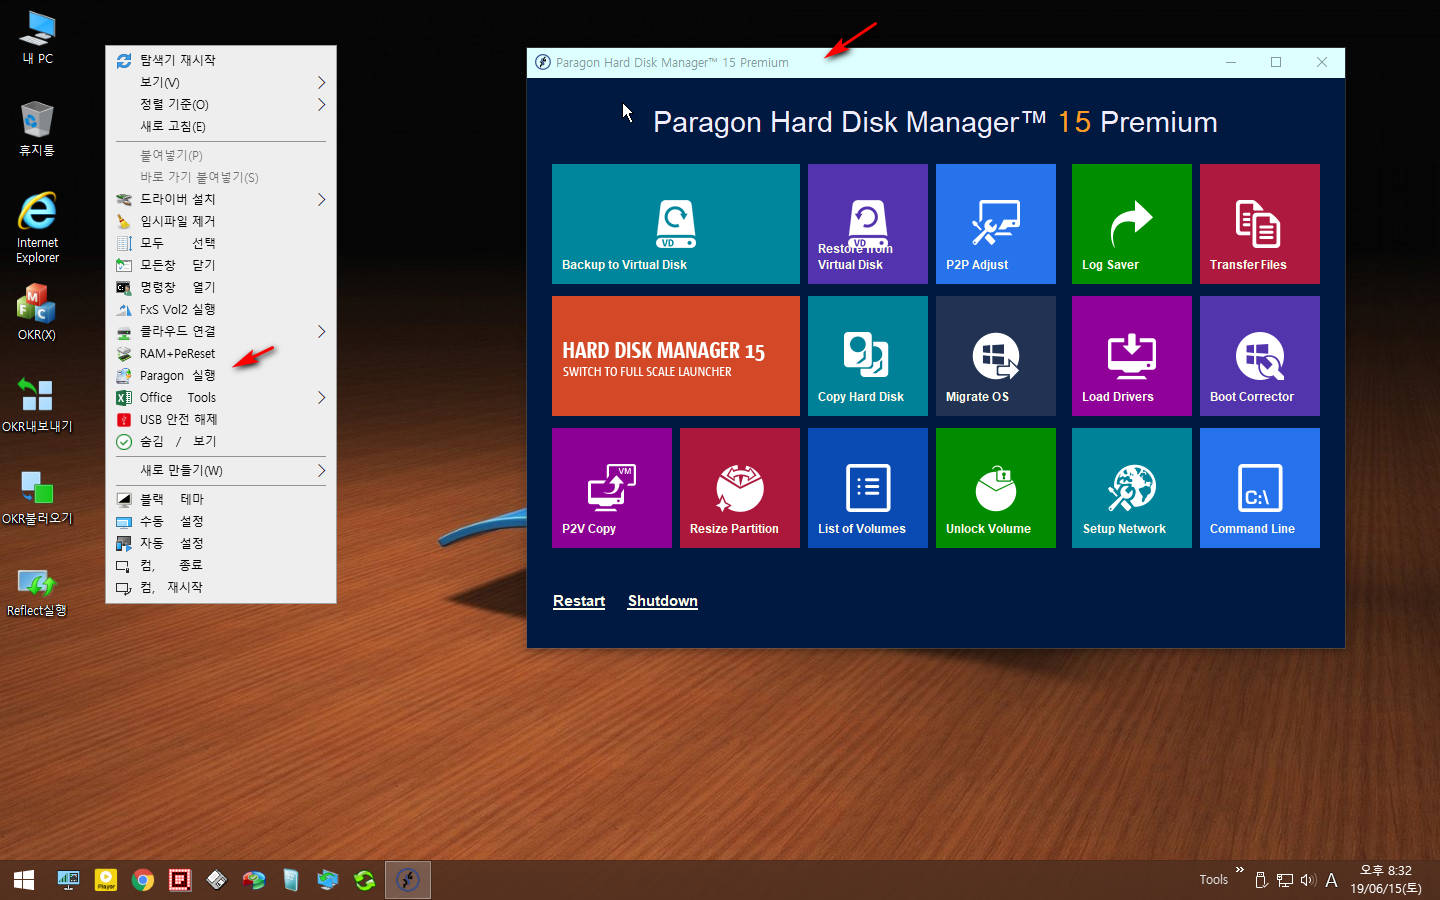Select FxS Vol2 실행 menu entry

point(221,309)
